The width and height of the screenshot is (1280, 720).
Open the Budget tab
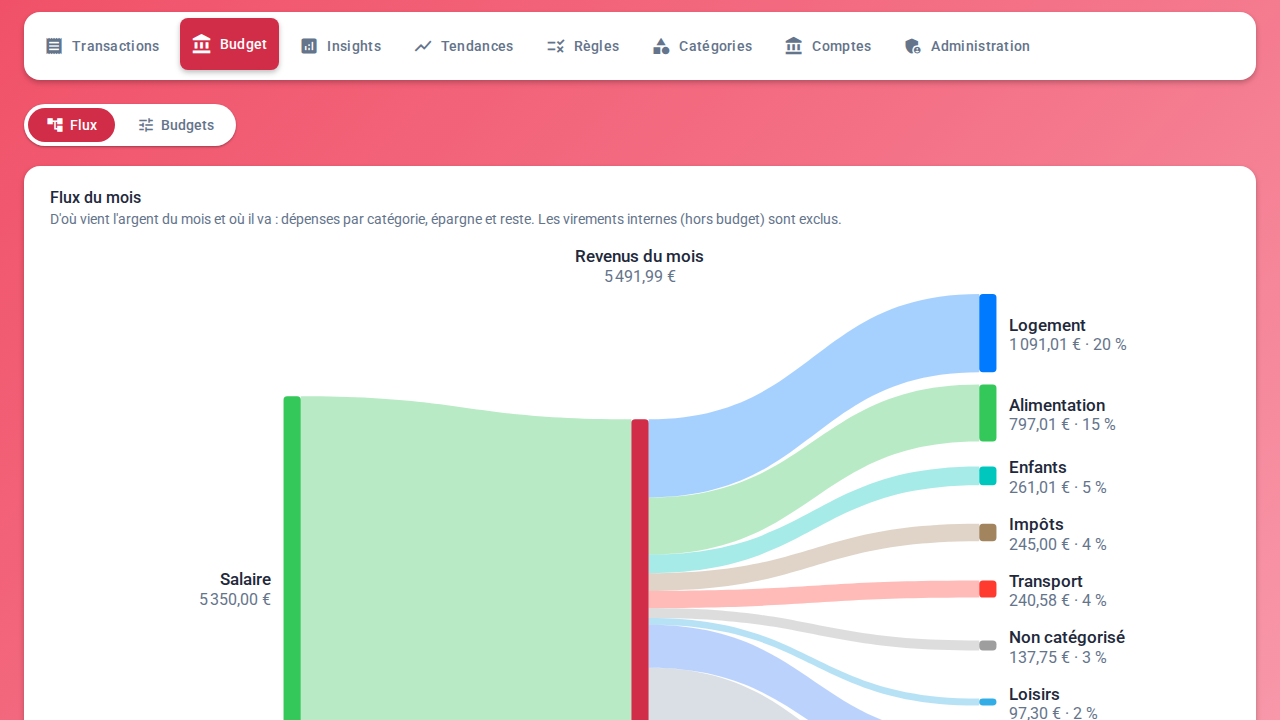pos(229,44)
